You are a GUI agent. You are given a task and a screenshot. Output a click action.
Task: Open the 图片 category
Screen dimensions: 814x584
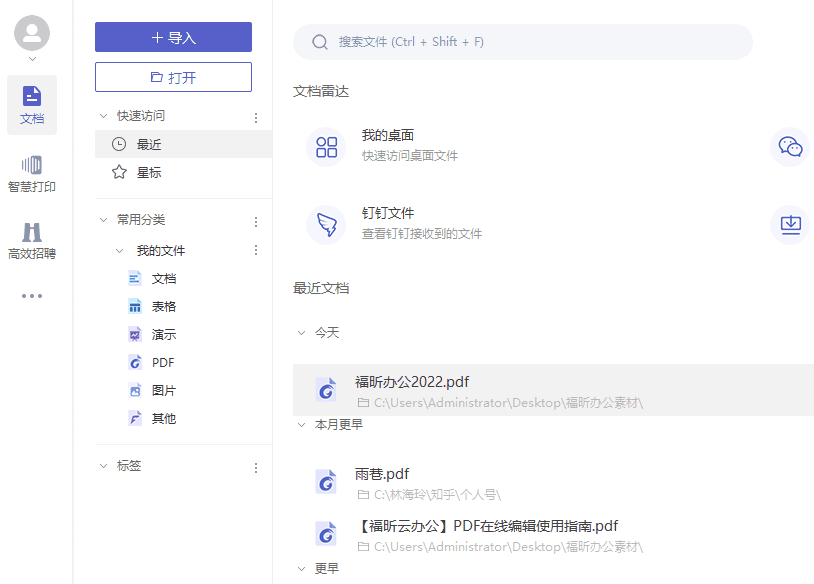135,390
